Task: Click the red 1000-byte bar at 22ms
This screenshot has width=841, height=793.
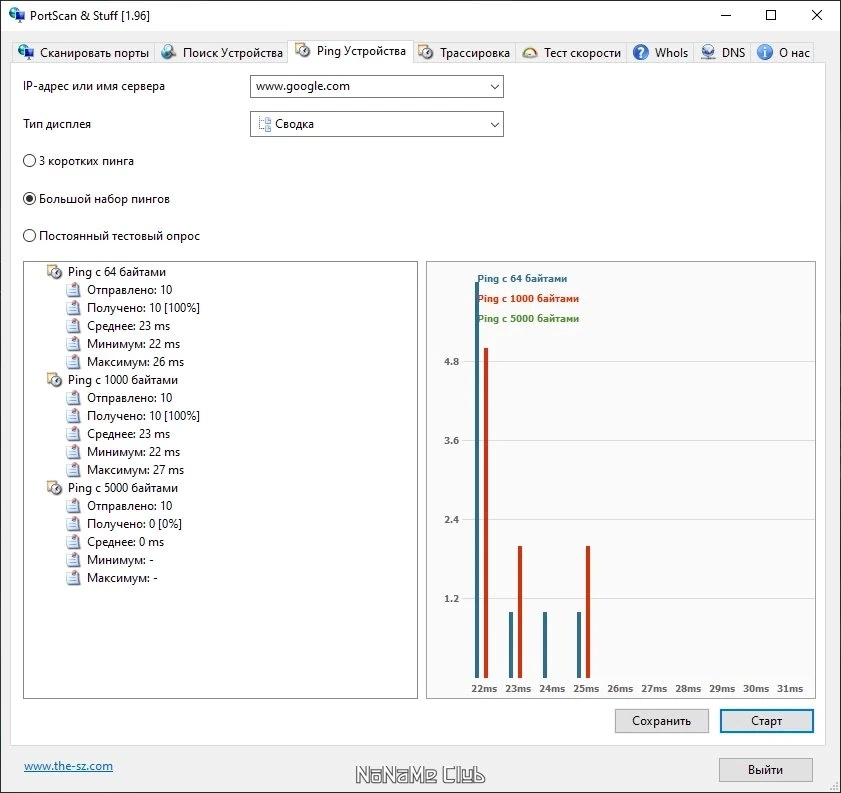Action: pyautogui.click(x=486, y=513)
